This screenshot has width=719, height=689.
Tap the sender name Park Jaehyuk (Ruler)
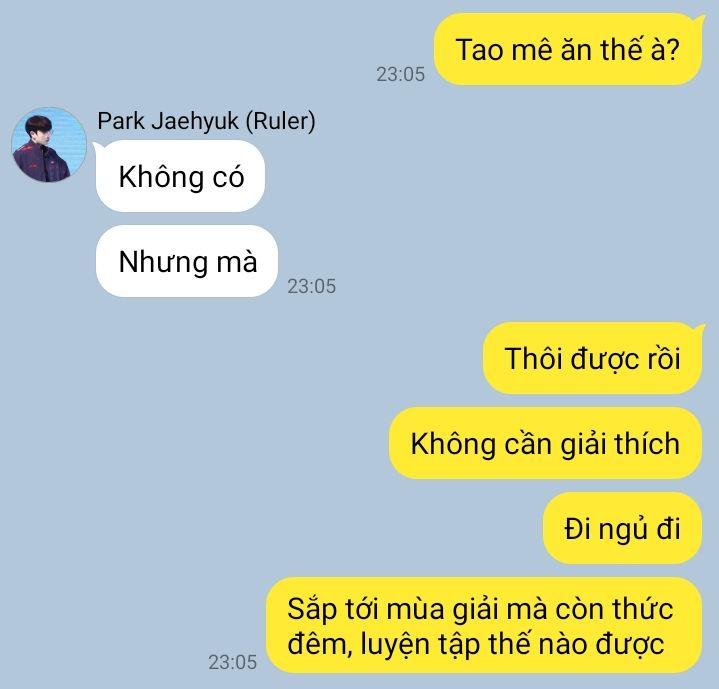[x=206, y=121]
